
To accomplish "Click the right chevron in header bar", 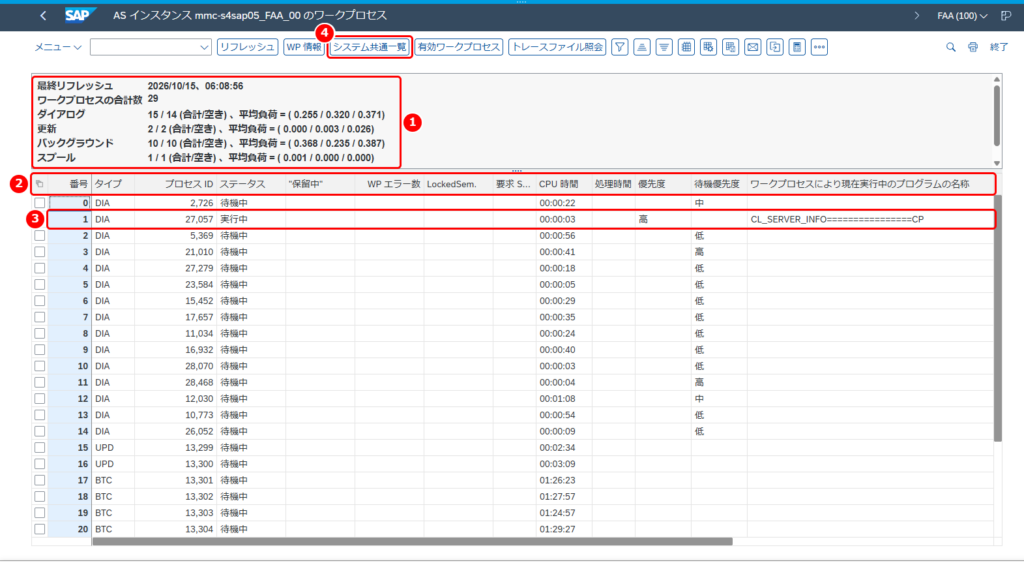I will click(x=917, y=16).
